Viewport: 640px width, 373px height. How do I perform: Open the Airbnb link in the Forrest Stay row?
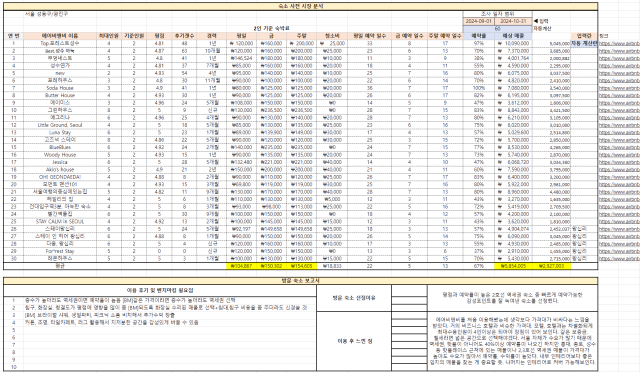click(619, 251)
